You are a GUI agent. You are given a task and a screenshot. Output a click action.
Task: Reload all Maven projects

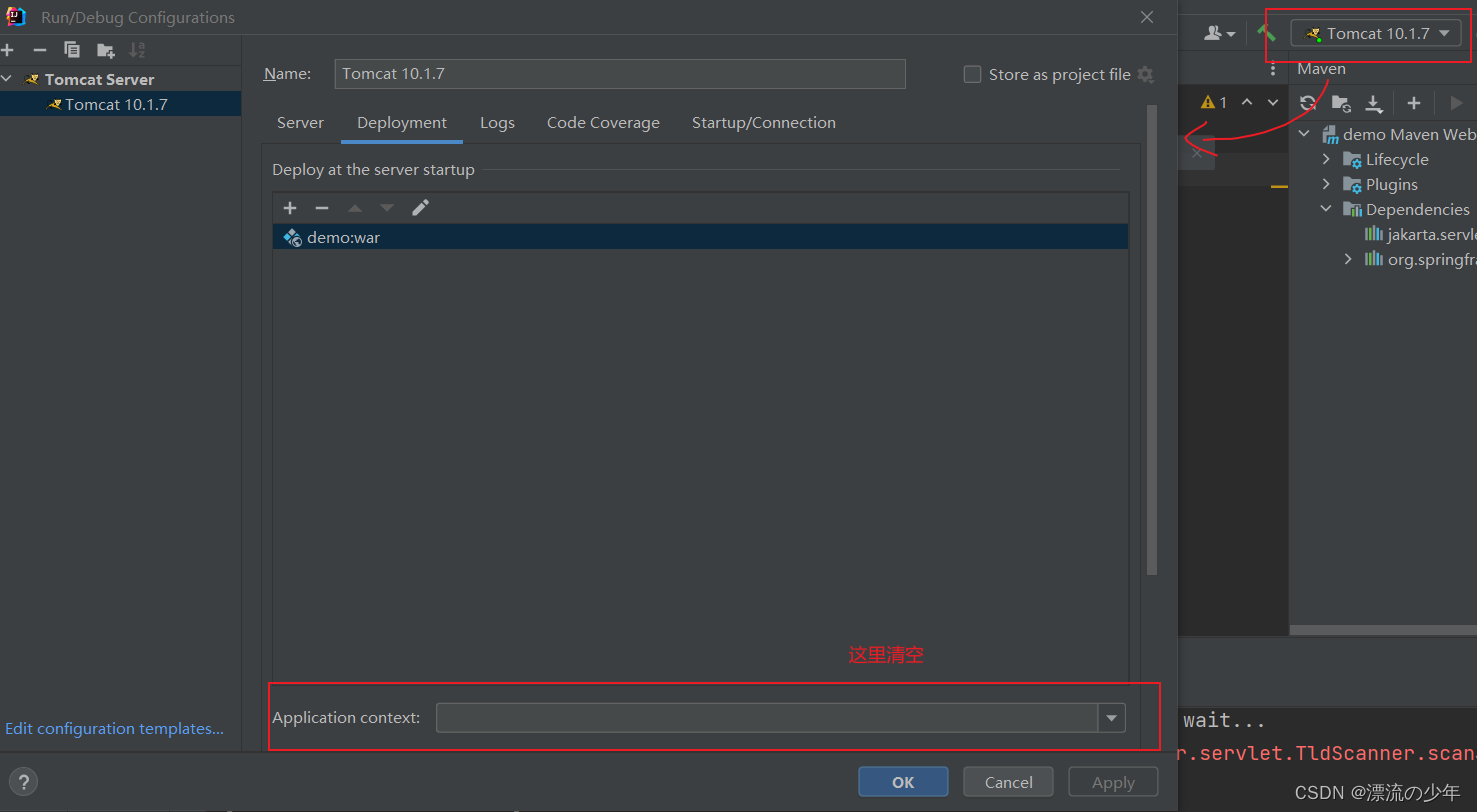tap(1308, 102)
